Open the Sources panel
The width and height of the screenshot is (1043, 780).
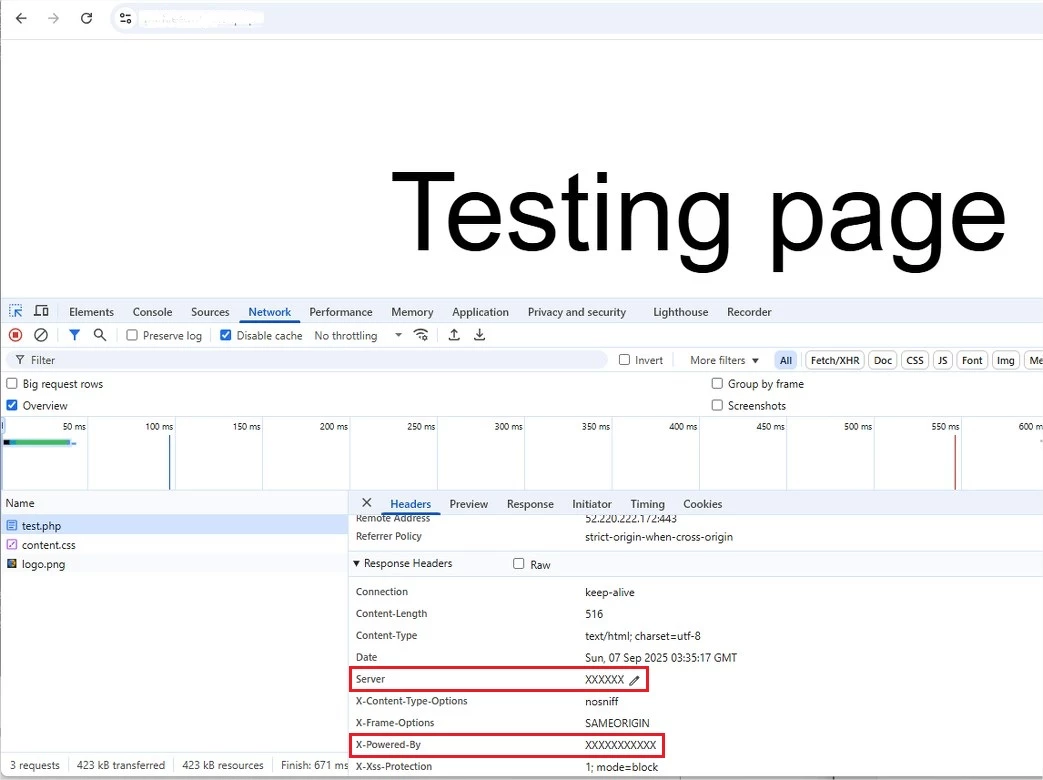(210, 312)
